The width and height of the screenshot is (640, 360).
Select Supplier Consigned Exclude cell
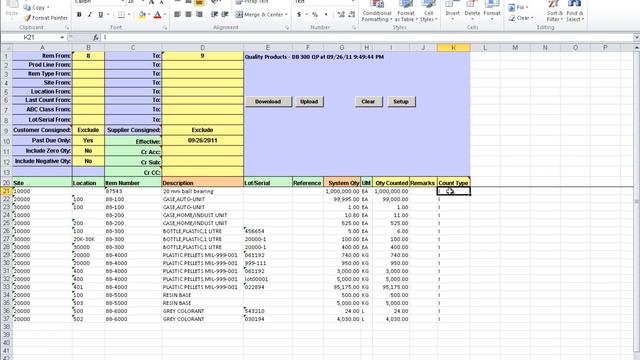pos(202,130)
